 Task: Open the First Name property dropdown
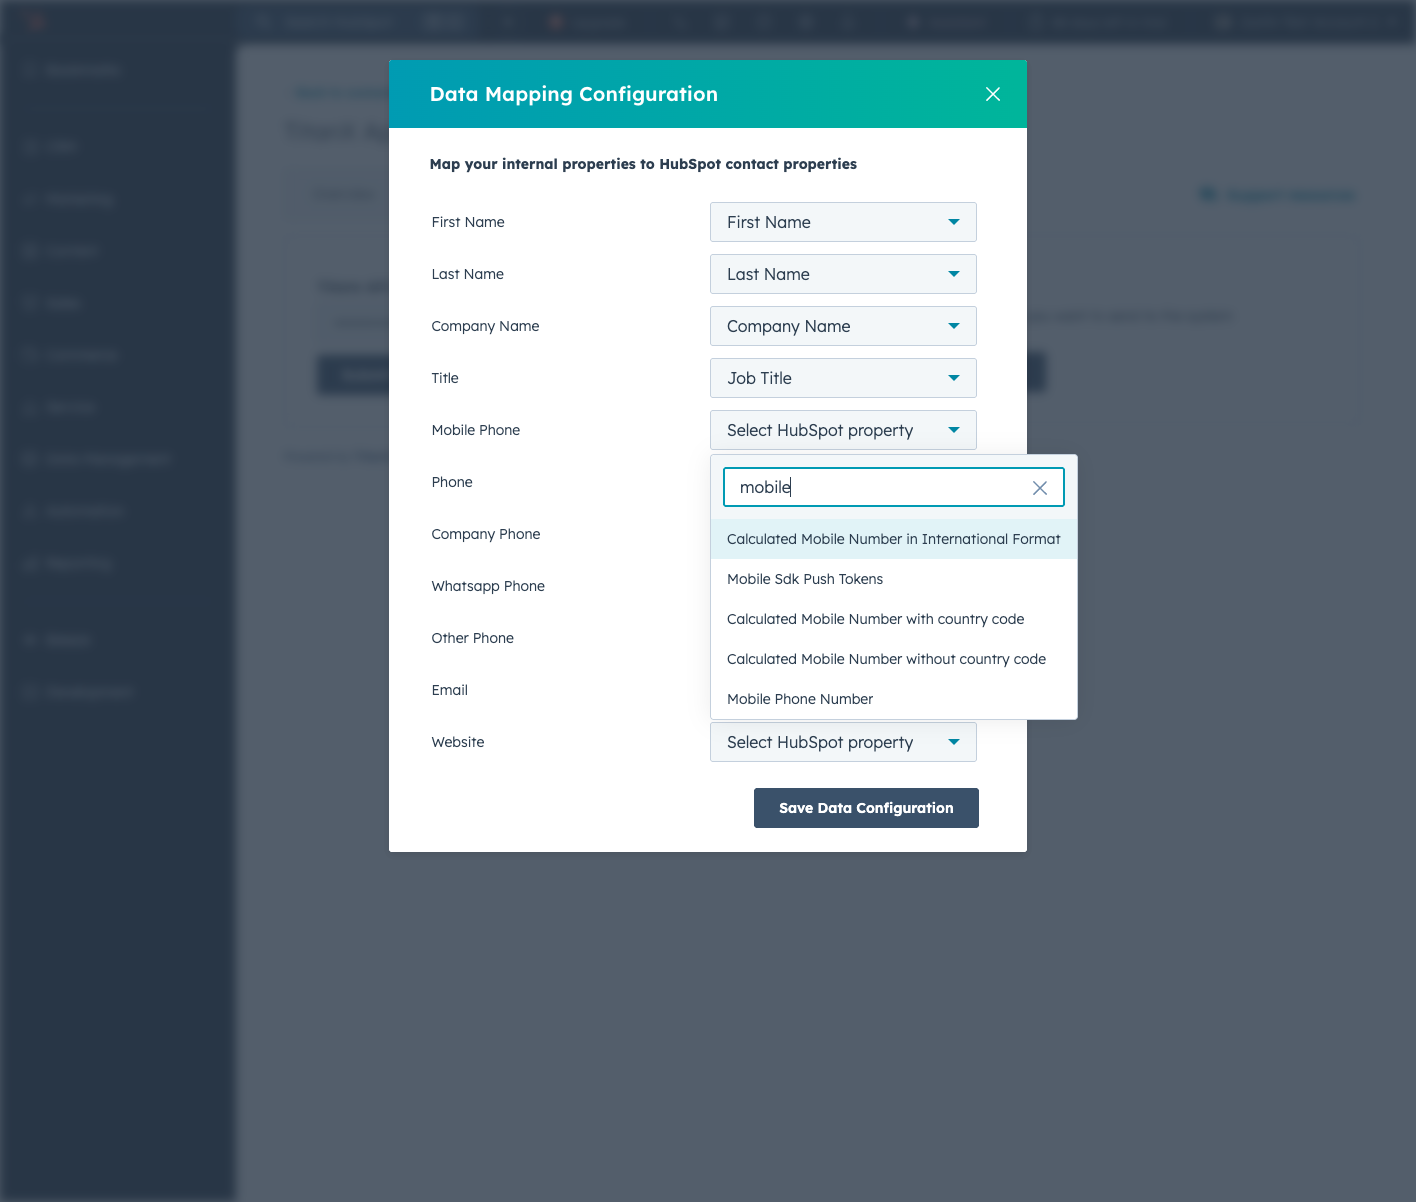coord(843,222)
